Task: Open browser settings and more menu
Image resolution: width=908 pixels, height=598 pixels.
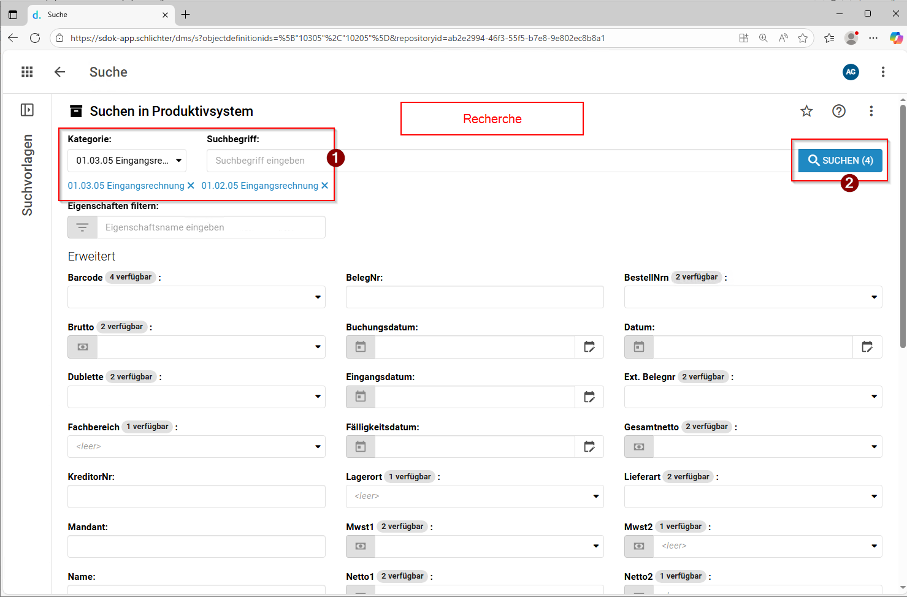Action: click(x=873, y=38)
